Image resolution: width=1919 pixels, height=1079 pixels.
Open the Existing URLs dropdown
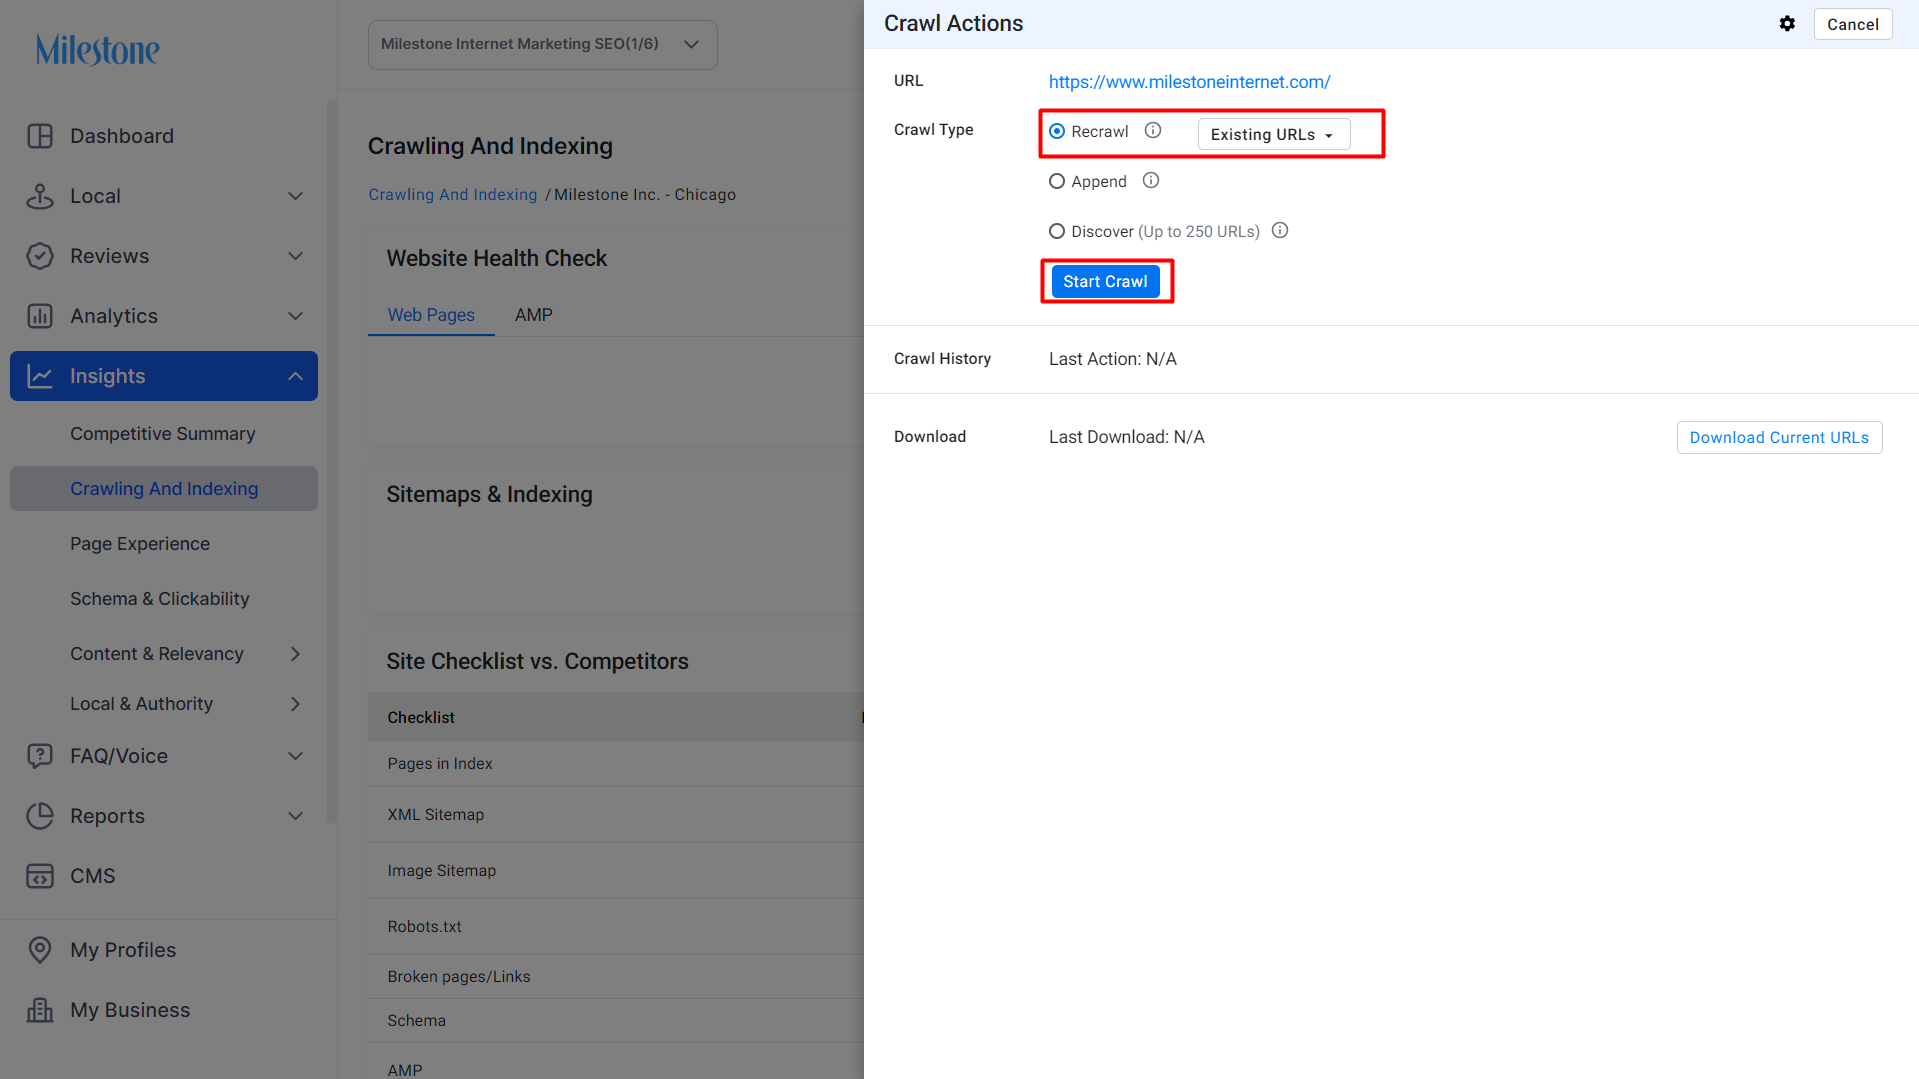click(1273, 134)
